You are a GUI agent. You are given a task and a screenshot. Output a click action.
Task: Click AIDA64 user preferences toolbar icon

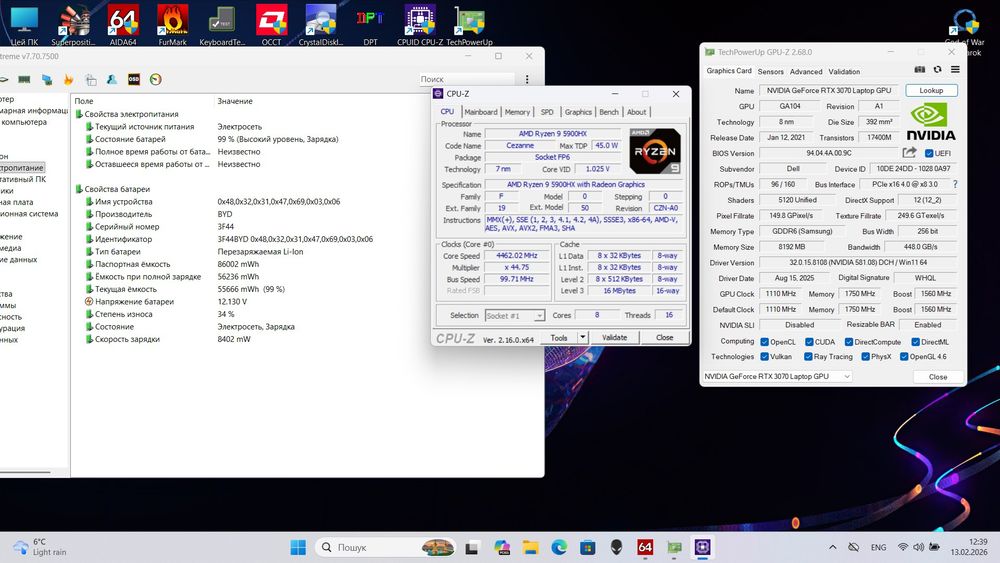(x=112, y=79)
